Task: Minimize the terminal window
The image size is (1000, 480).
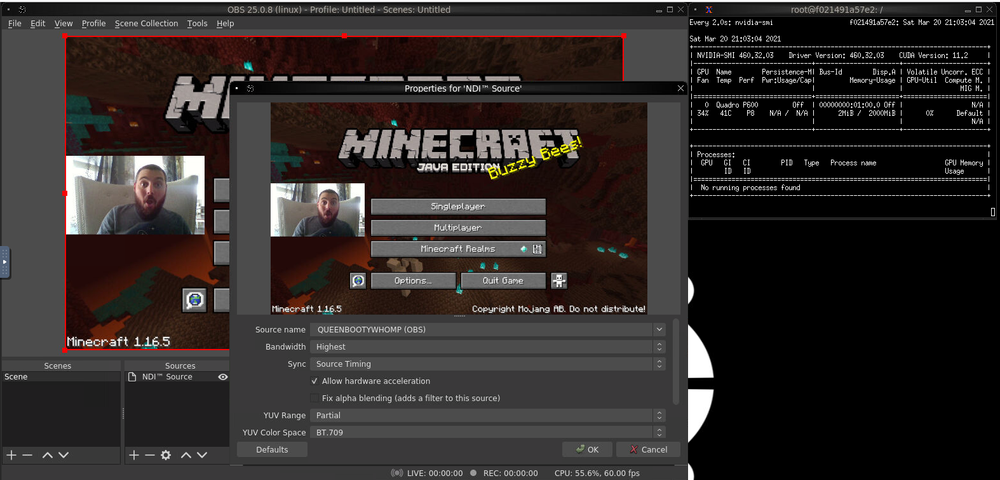Action: point(968,10)
